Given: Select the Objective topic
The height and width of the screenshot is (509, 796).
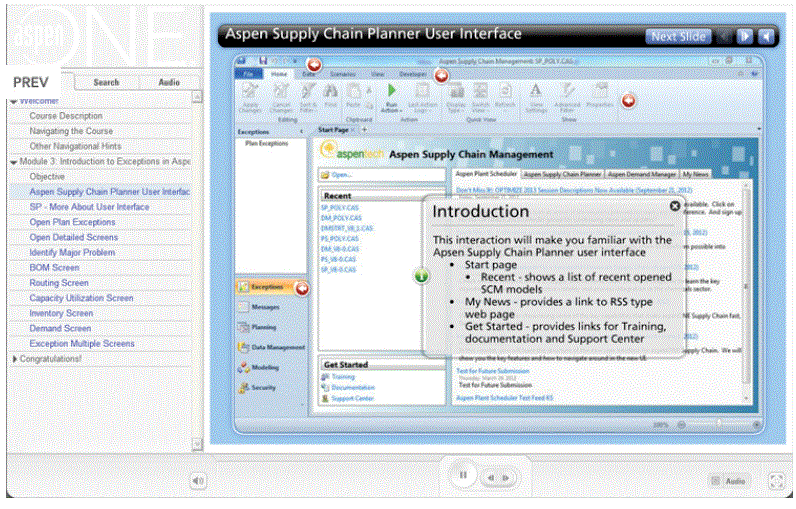Looking at the screenshot, I should [x=47, y=177].
